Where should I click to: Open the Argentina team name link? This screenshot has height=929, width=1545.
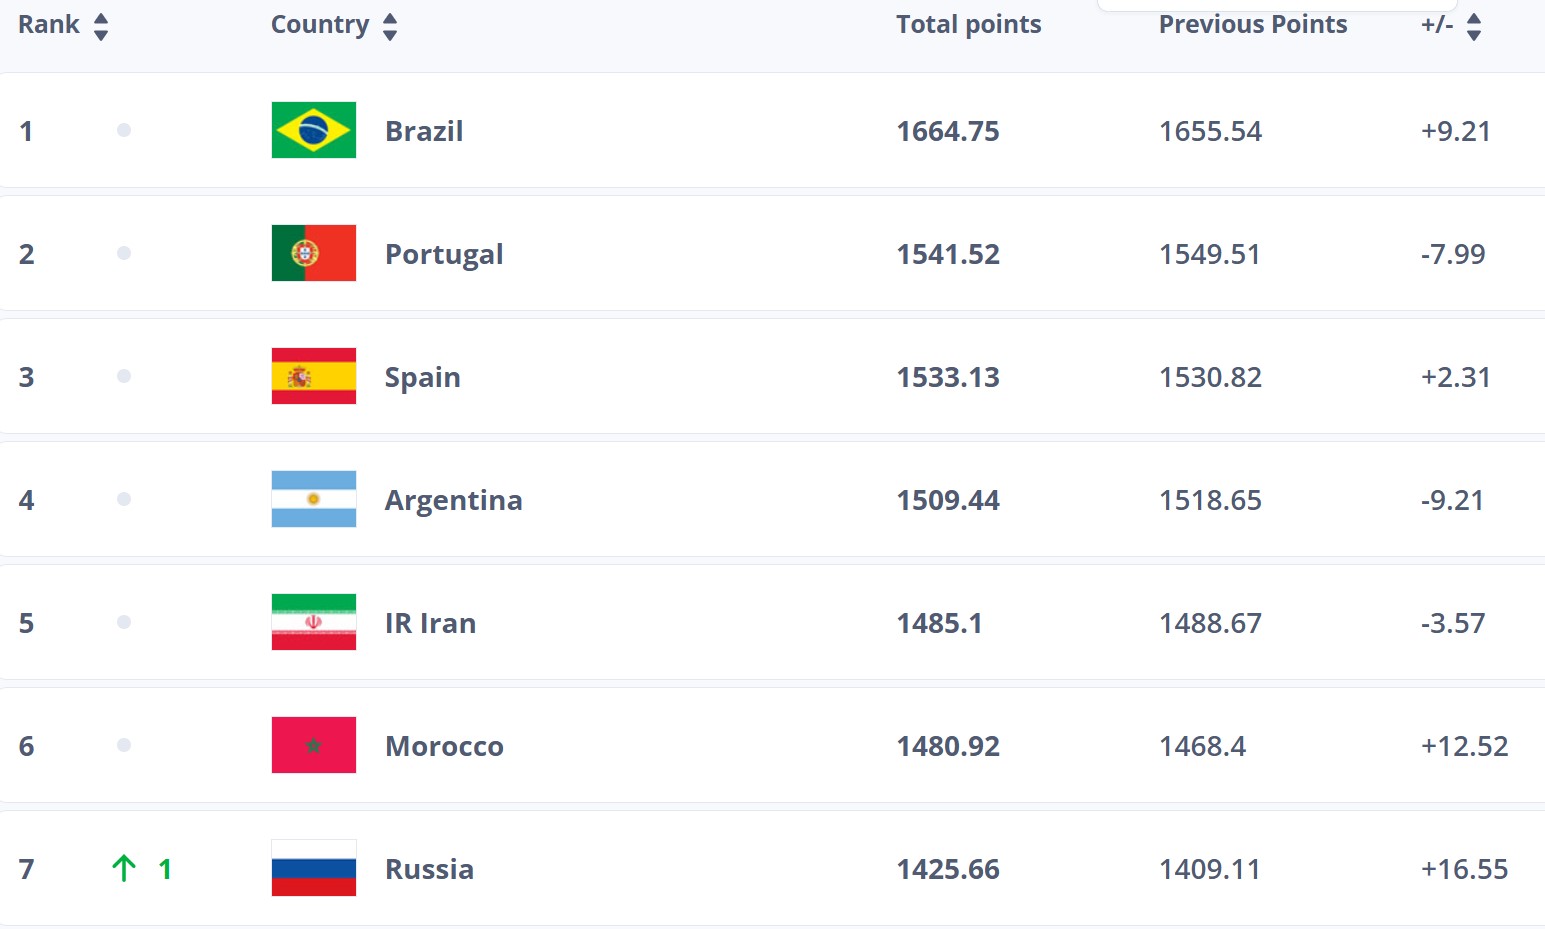click(454, 501)
